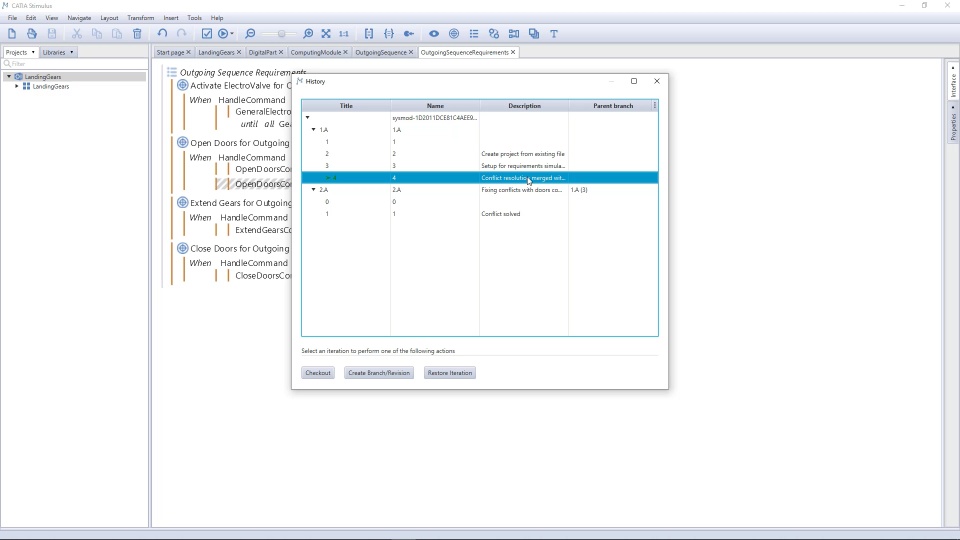Open the dropdown arrow beside the play icon
This screenshot has height=540, width=960.
click(232, 34)
